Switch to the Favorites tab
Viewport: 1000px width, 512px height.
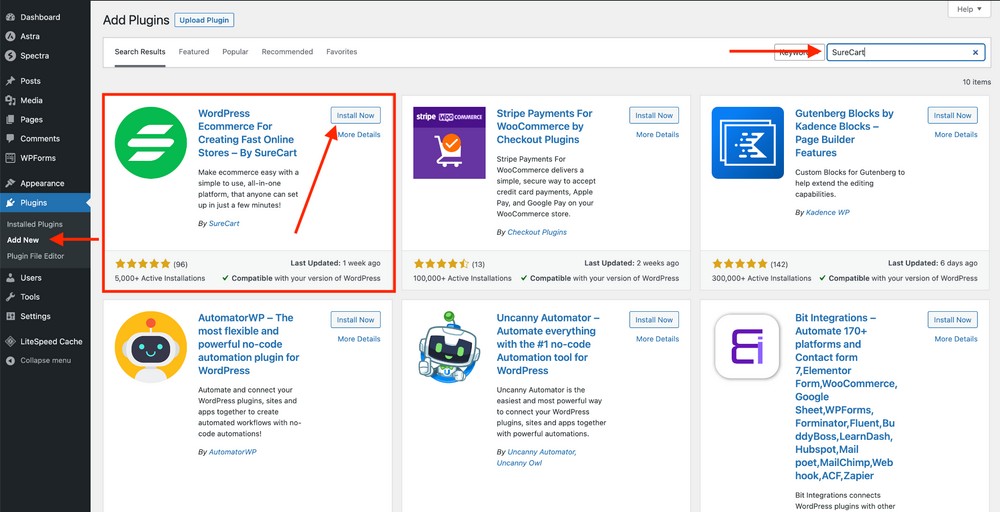[341, 52]
